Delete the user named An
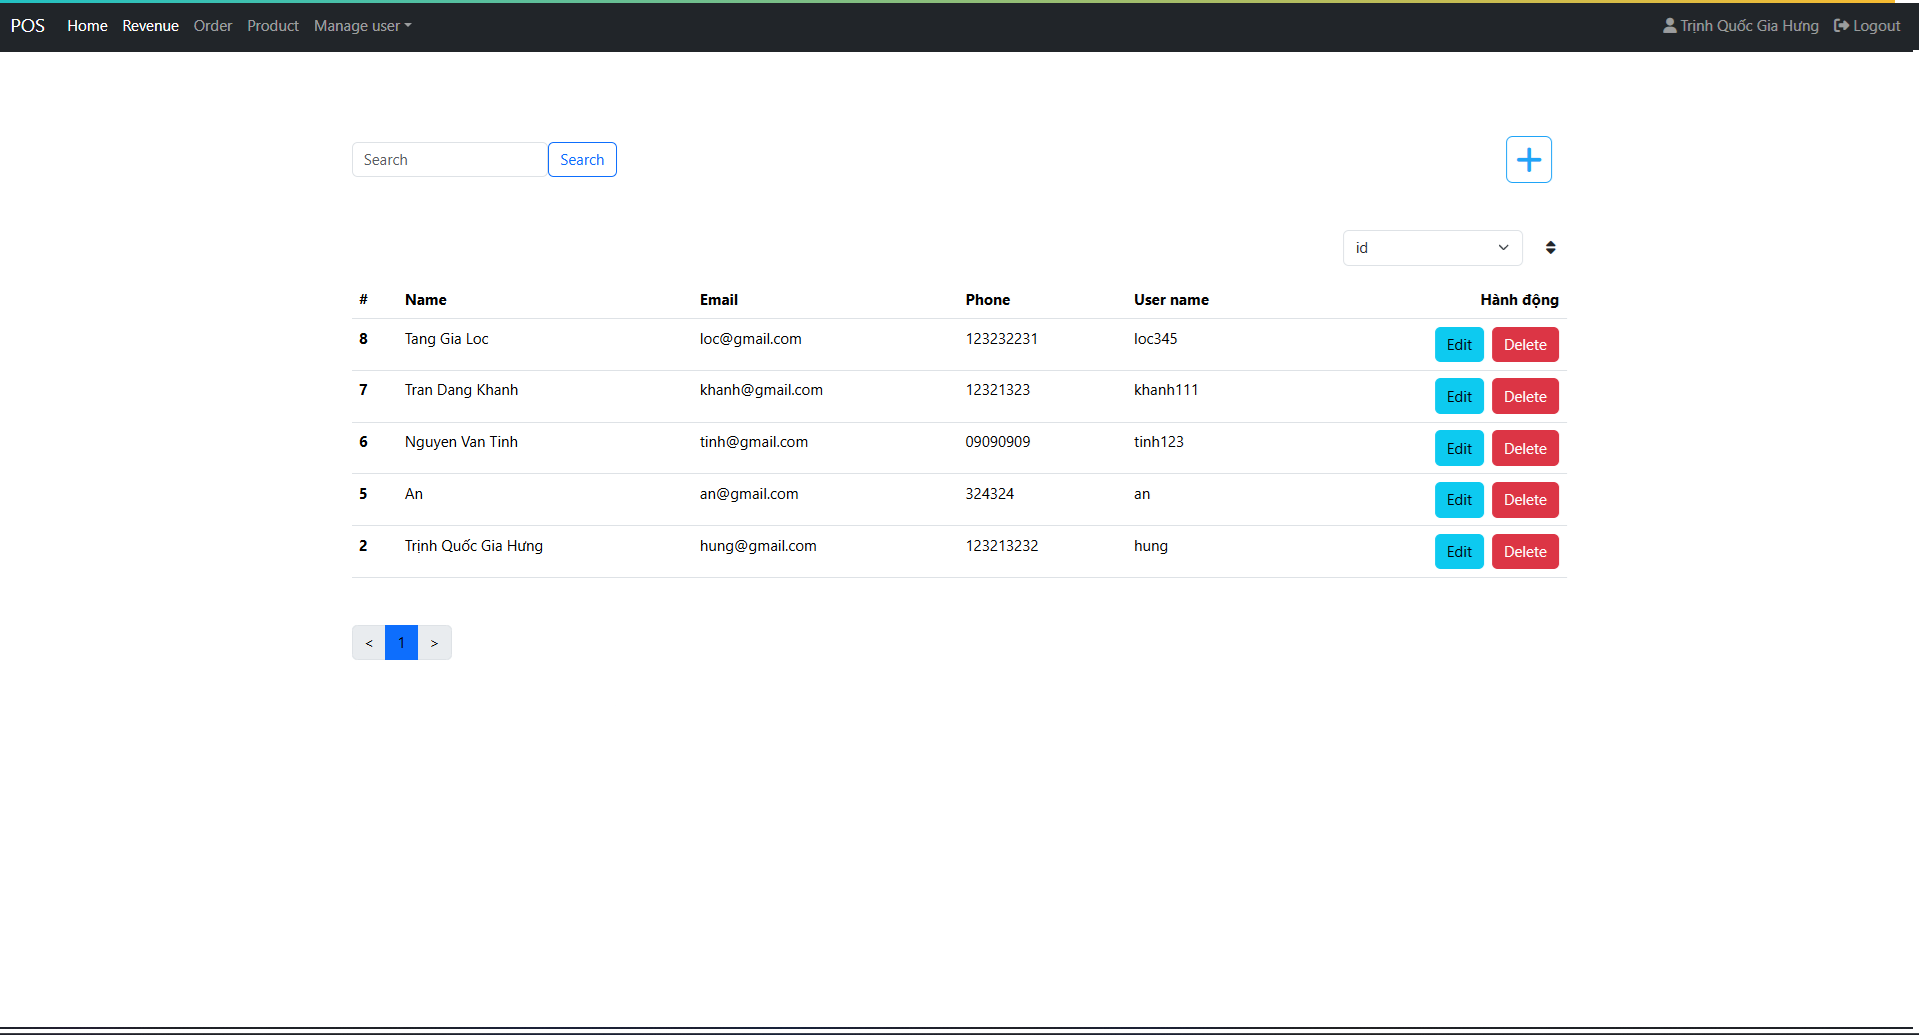 (1524, 500)
